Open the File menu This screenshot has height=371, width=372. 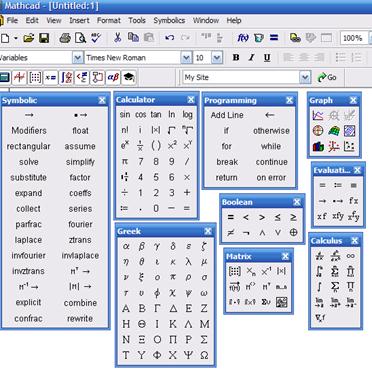(x=12, y=20)
